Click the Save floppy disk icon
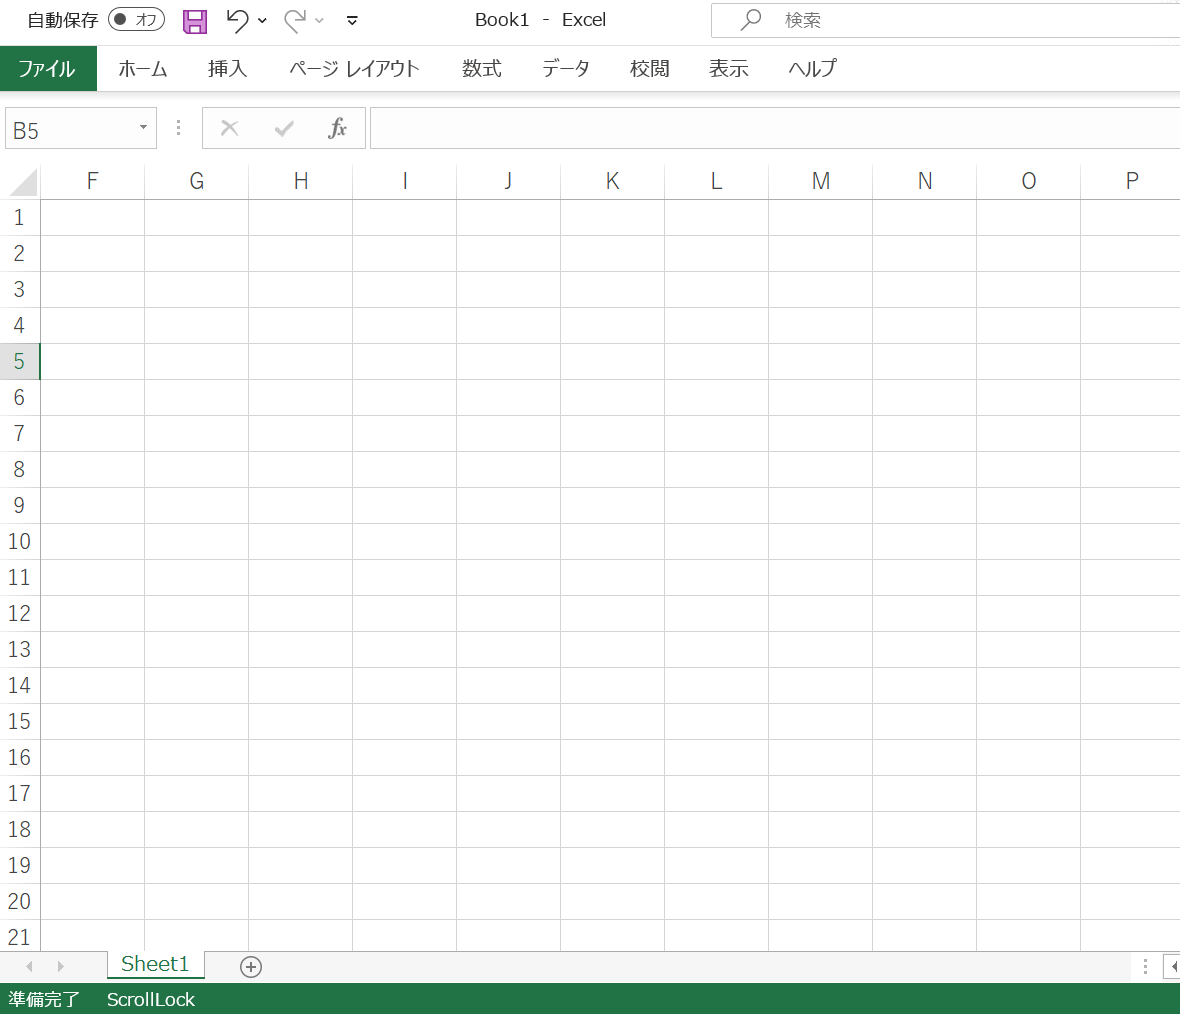Image resolution: width=1180 pixels, height=1014 pixels. pyautogui.click(x=195, y=21)
